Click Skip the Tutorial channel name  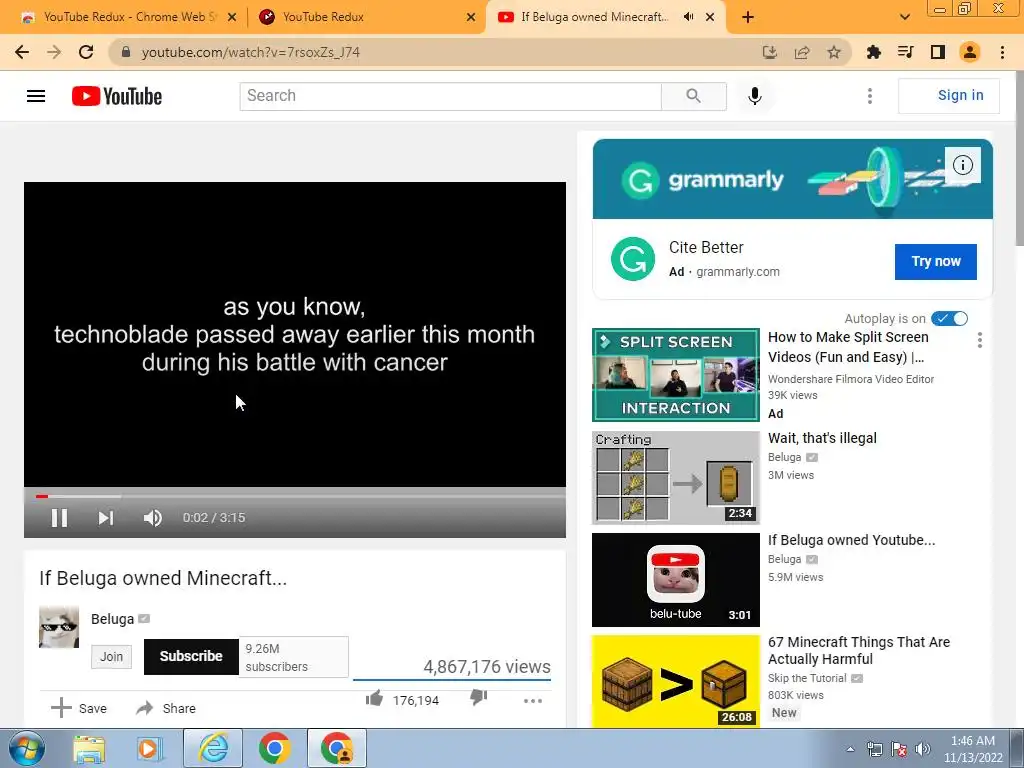pos(807,679)
